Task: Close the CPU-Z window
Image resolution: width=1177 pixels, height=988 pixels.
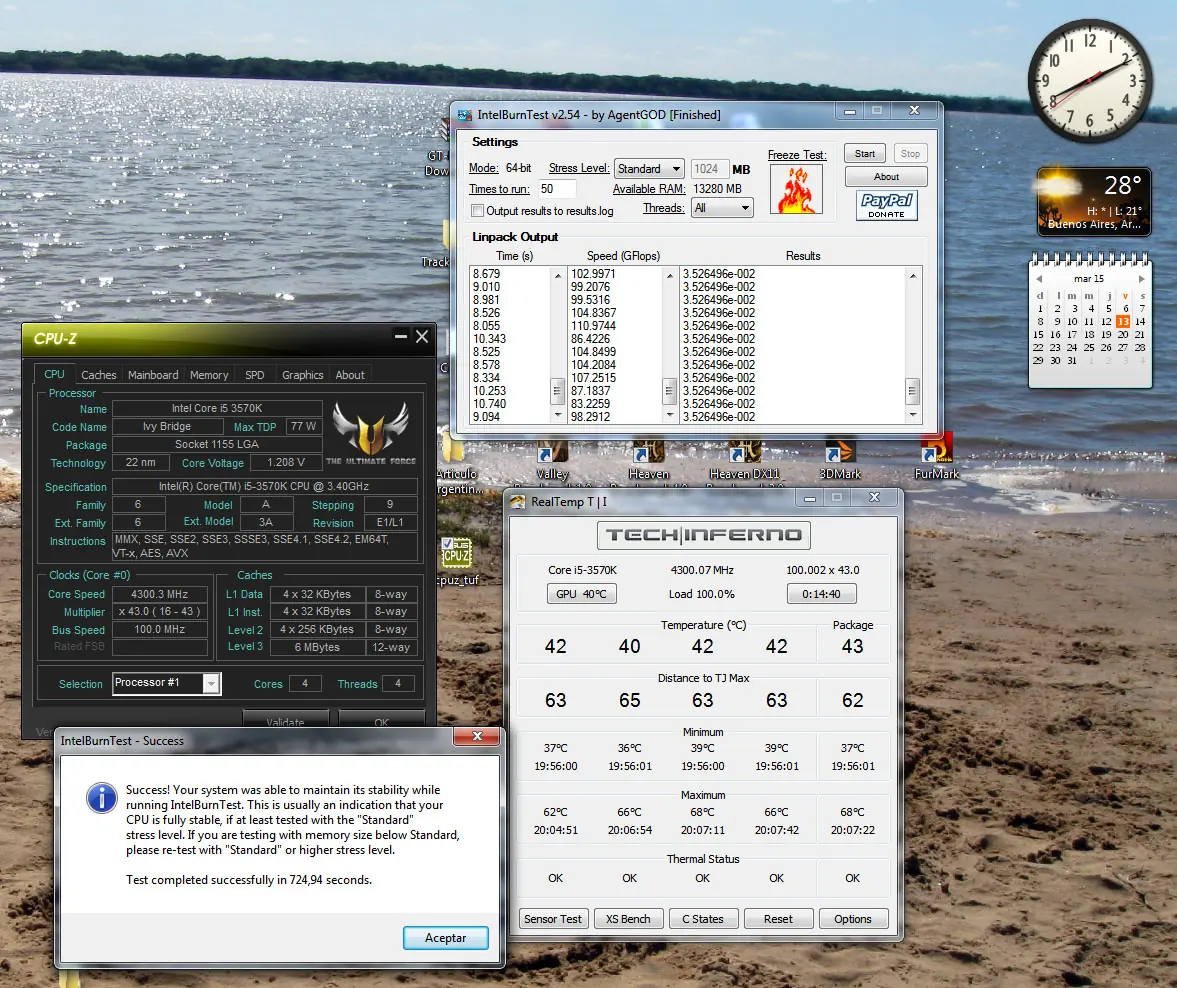Action: pos(423,336)
